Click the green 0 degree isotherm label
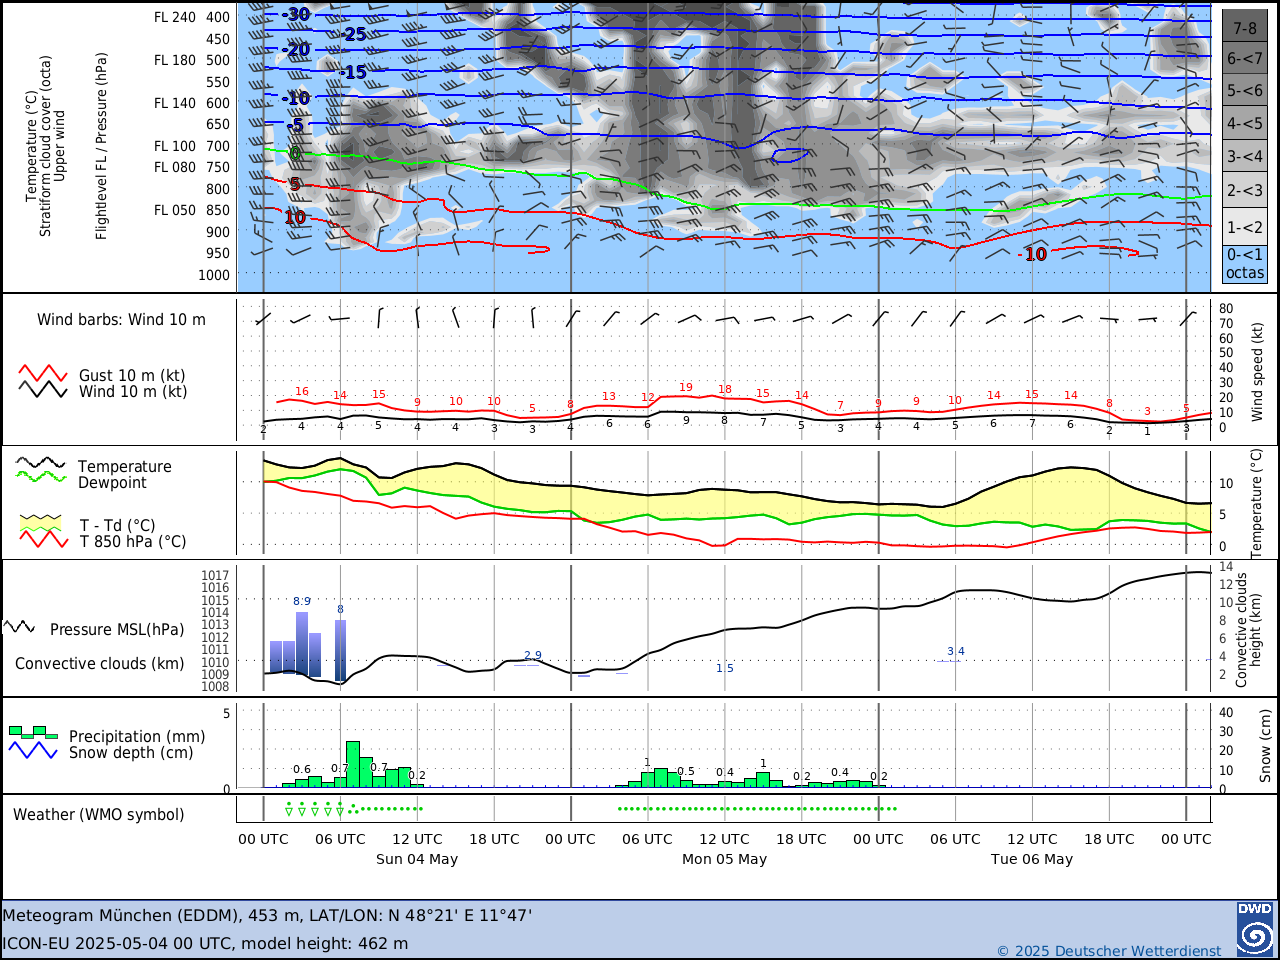1280x960 pixels. 295,153
